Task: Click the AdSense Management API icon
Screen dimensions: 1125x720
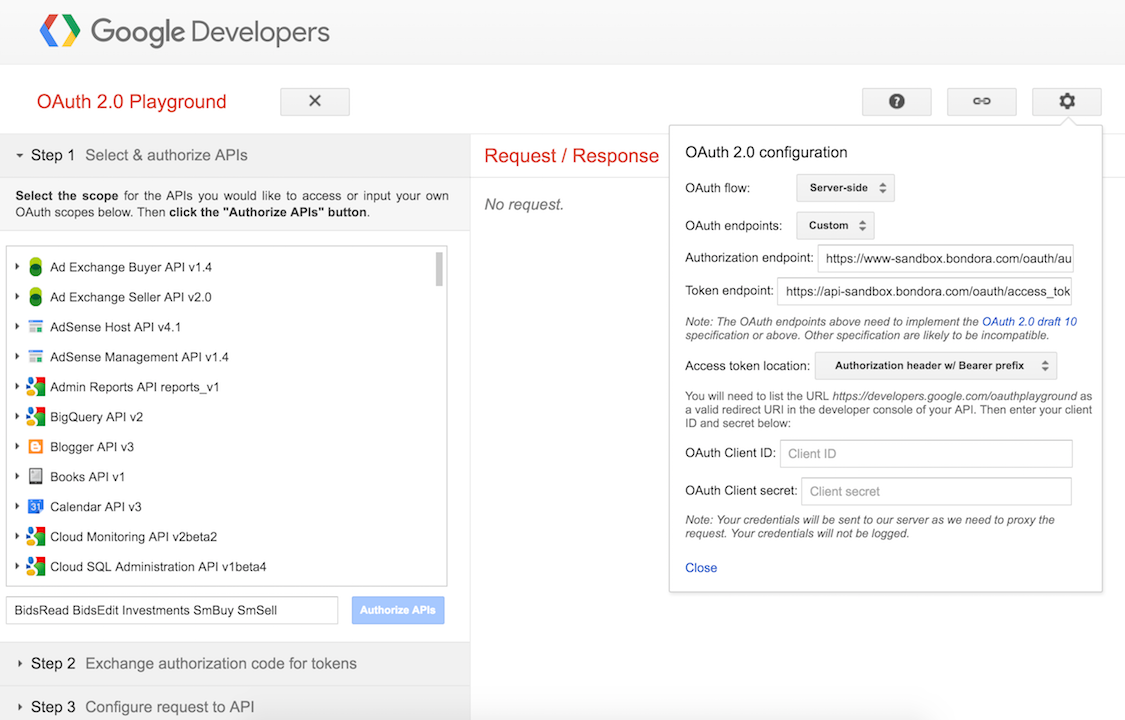Action: pyautogui.click(x=35, y=357)
